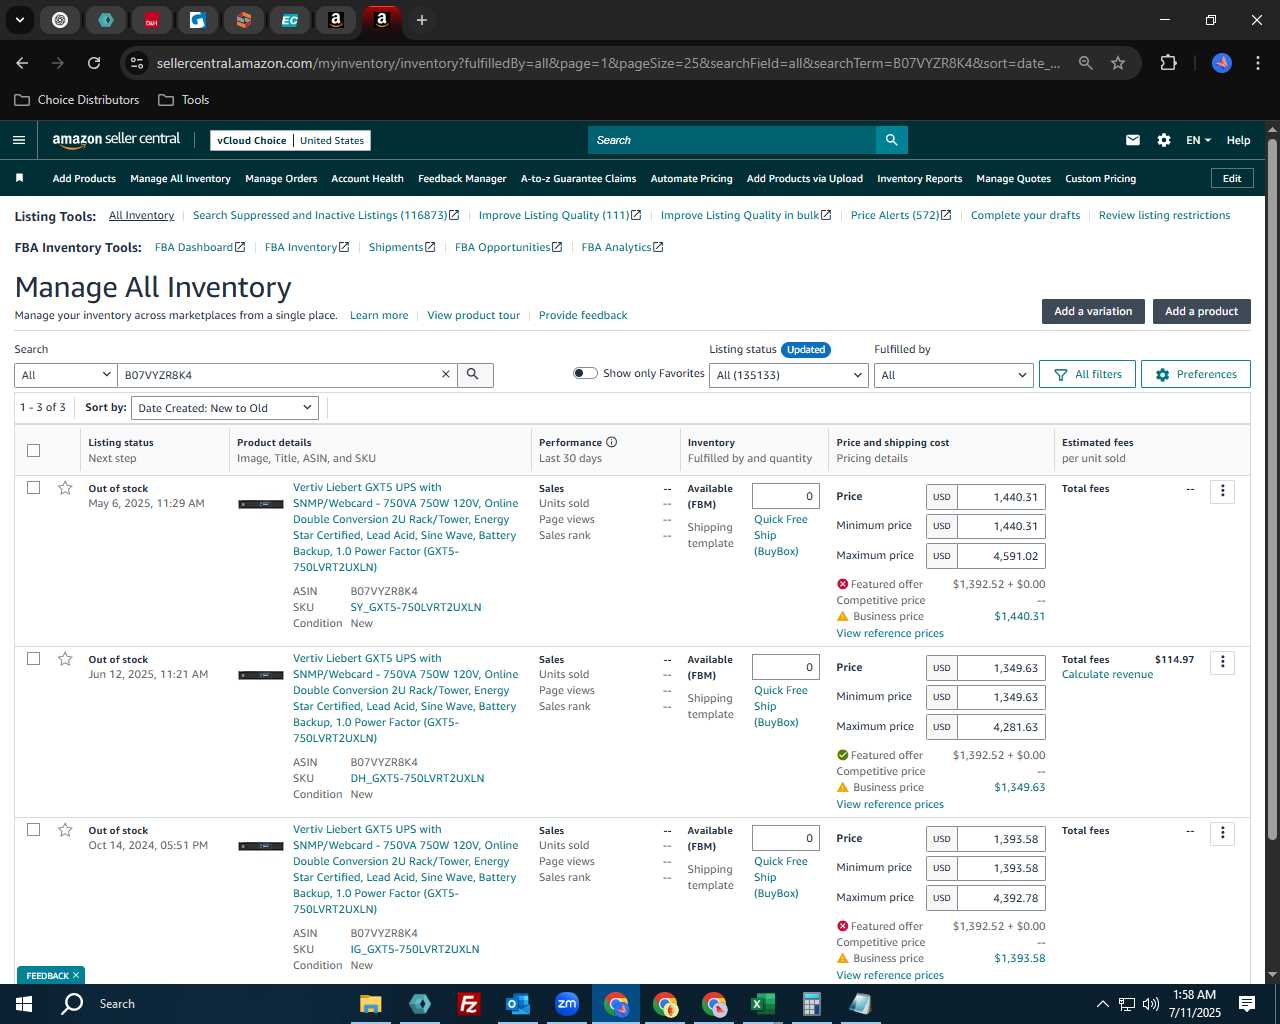The image size is (1280, 1024).
Task: Open View reference prices for IG_GXT5 listing
Action: tap(890, 975)
